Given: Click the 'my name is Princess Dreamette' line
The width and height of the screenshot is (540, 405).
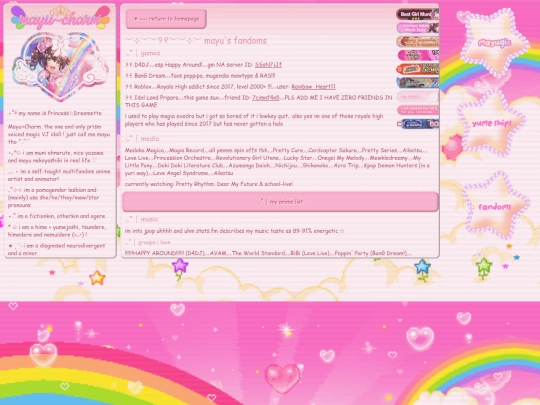Looking at the screenshot, I should pos(55,113).
